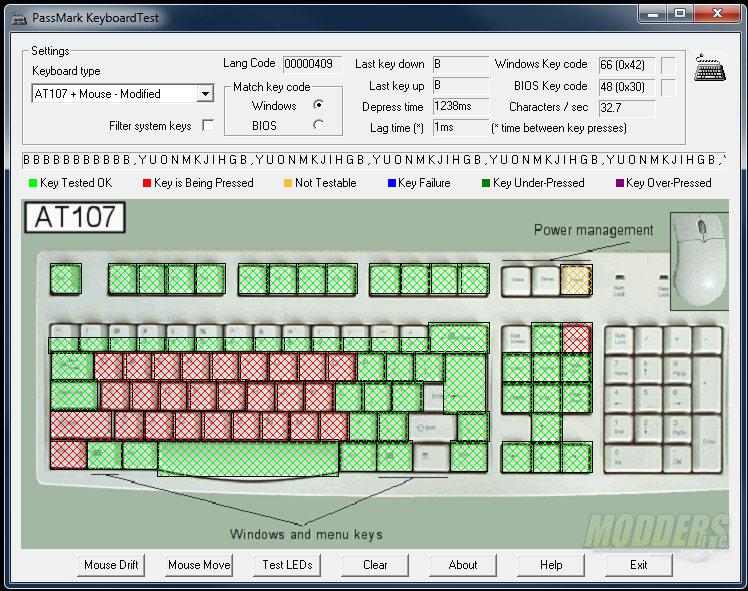Click the up arrow key on keyboard image
748x591 pixels.
coord(547,427)
